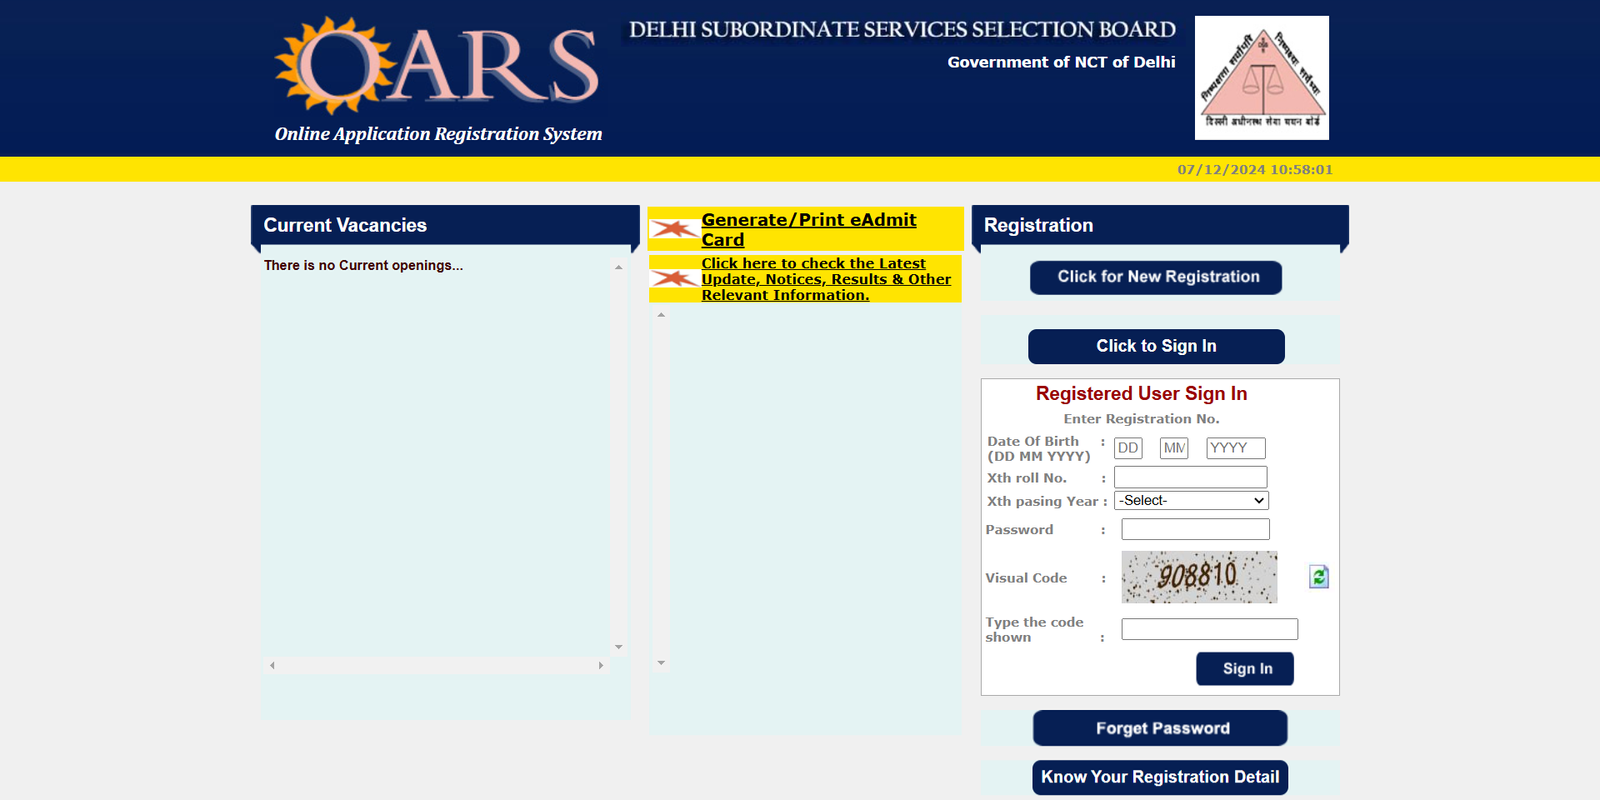Focus the Xth roll No. field
Screen dimensions: 1600x800
pos(1191,477)
